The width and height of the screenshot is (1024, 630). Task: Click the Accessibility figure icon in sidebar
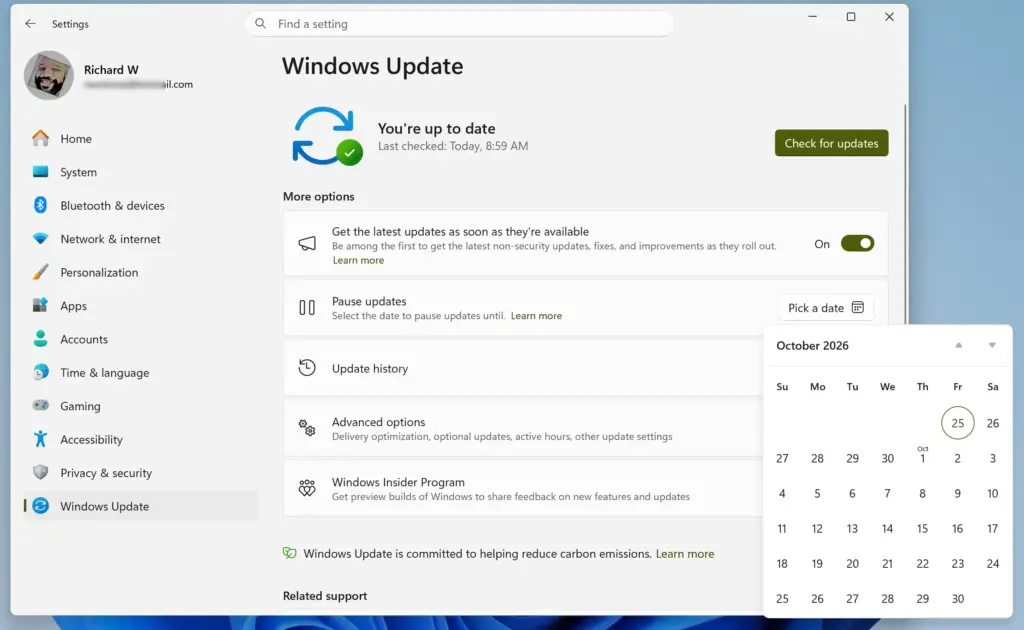click(40, 439)
